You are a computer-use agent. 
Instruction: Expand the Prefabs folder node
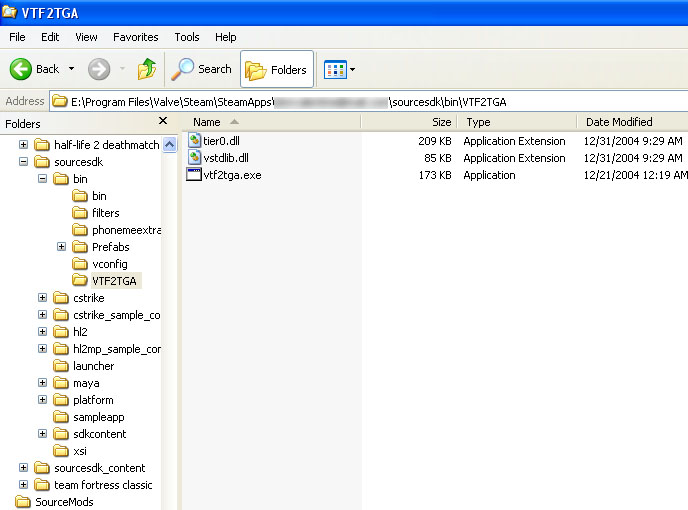61,247
